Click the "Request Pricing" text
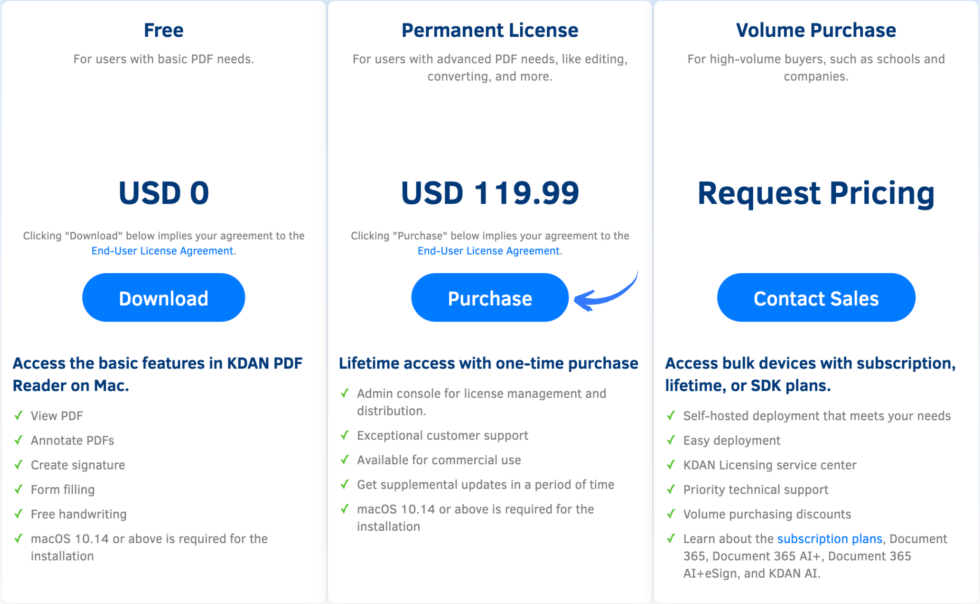980x604 pixels. coord(815,193)
